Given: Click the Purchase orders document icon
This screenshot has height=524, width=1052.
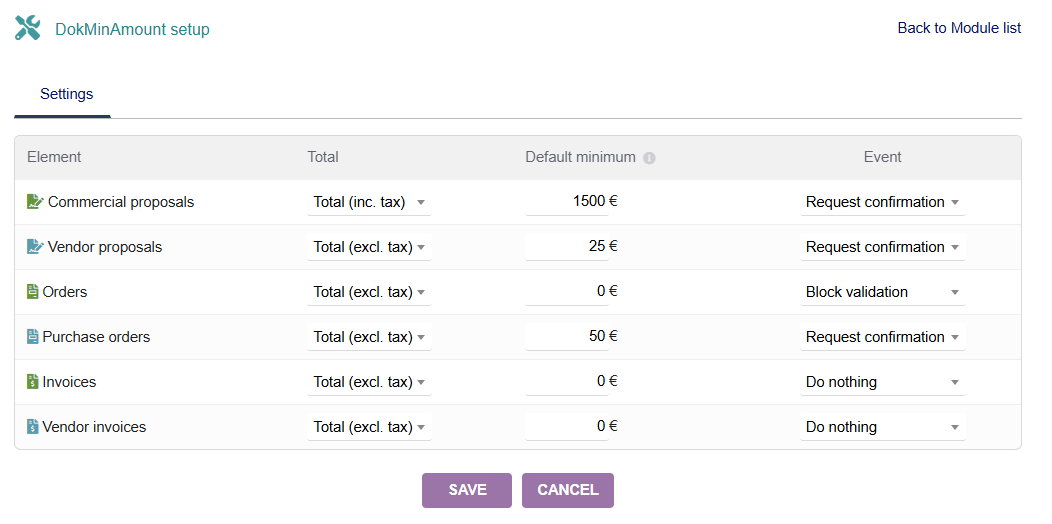Looking at the screenshot, I should click(32, 337).
